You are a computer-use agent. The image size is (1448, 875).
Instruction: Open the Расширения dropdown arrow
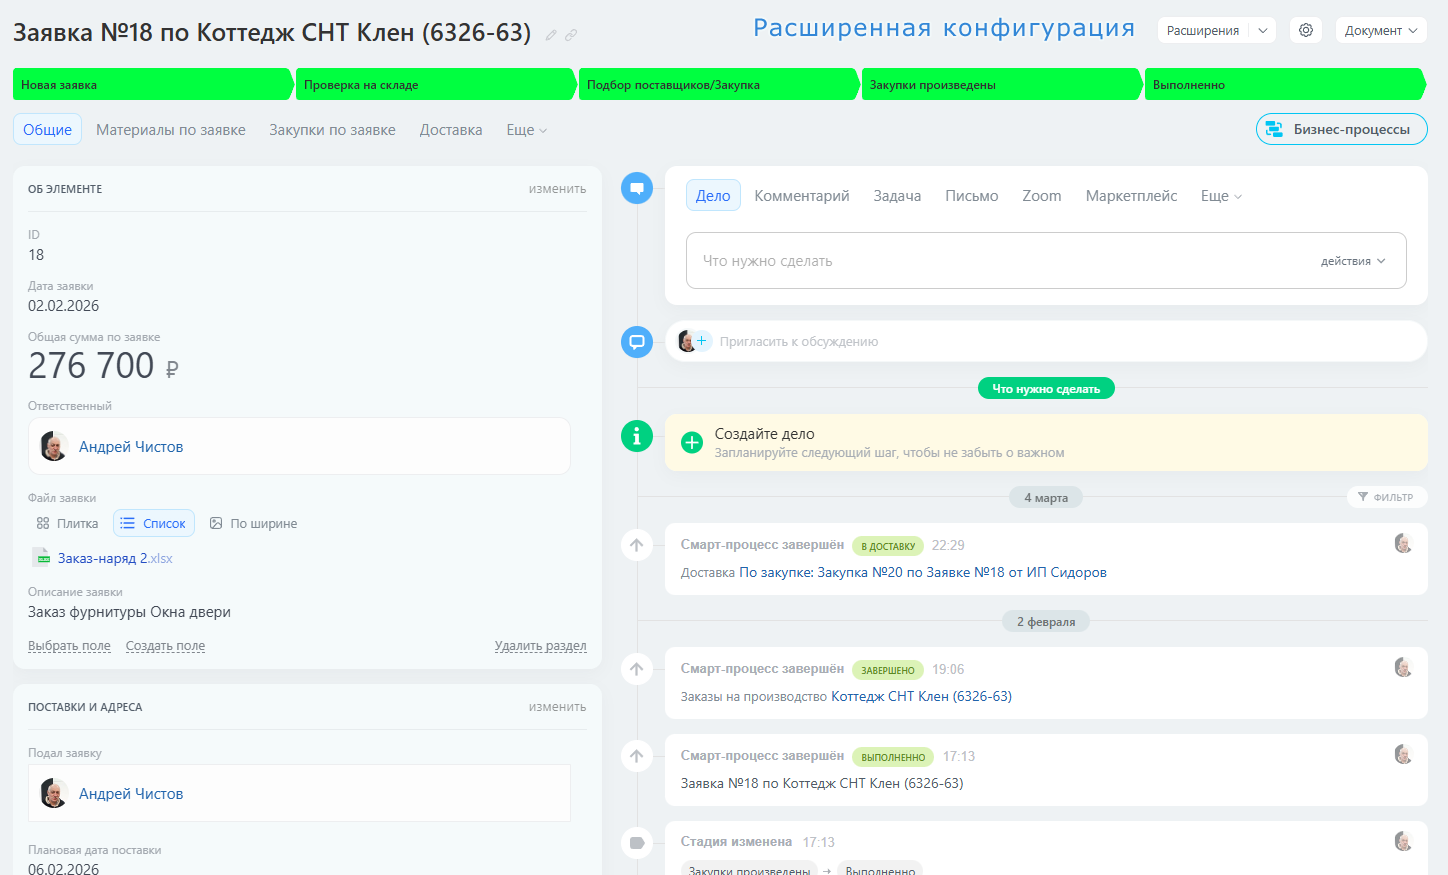pyautogui.click(x=1263, y=30)
